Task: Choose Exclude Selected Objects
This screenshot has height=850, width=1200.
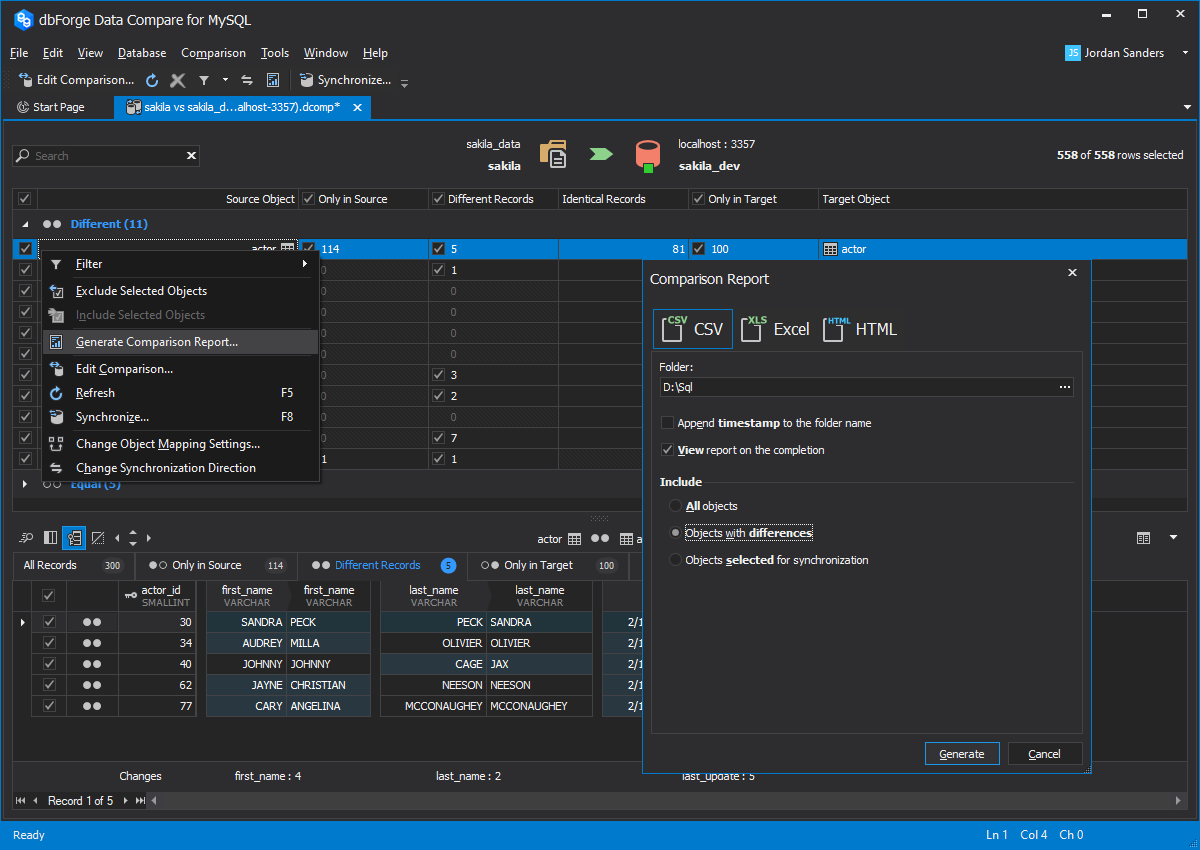Action: pyautogui.click(x=180, y=291)
